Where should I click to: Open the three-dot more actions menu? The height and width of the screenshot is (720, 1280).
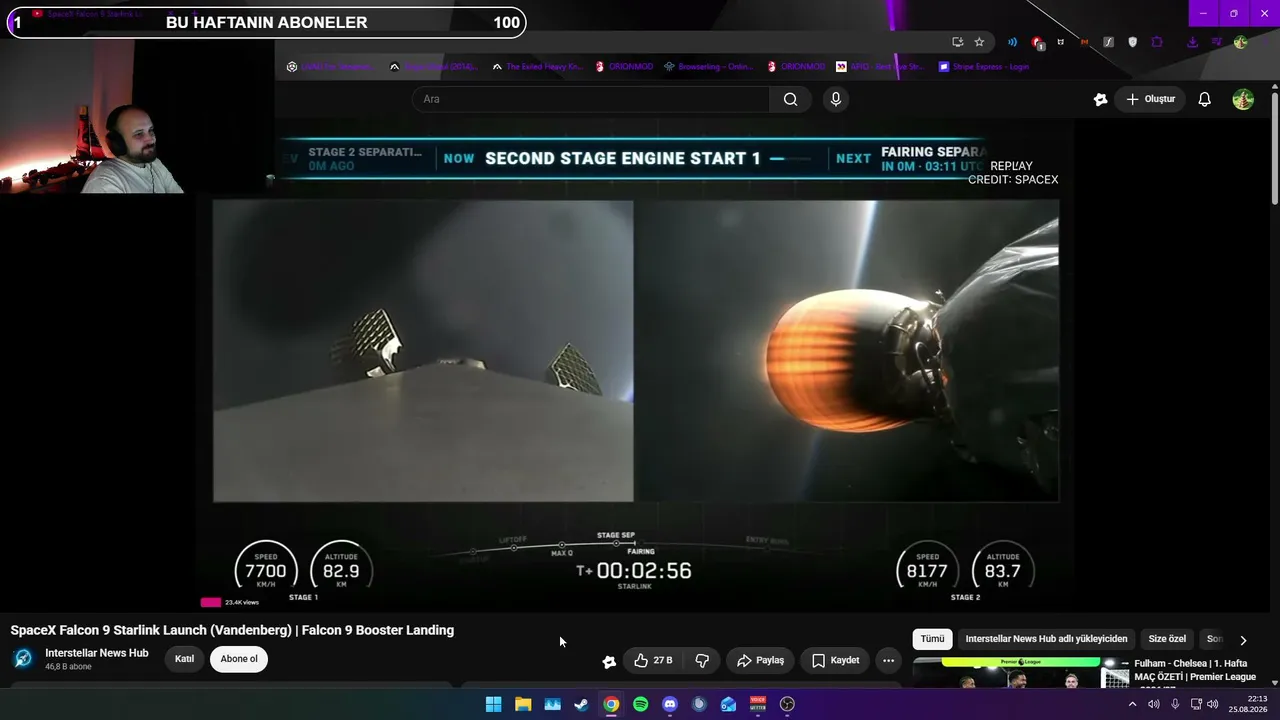[x=888, y=660]
